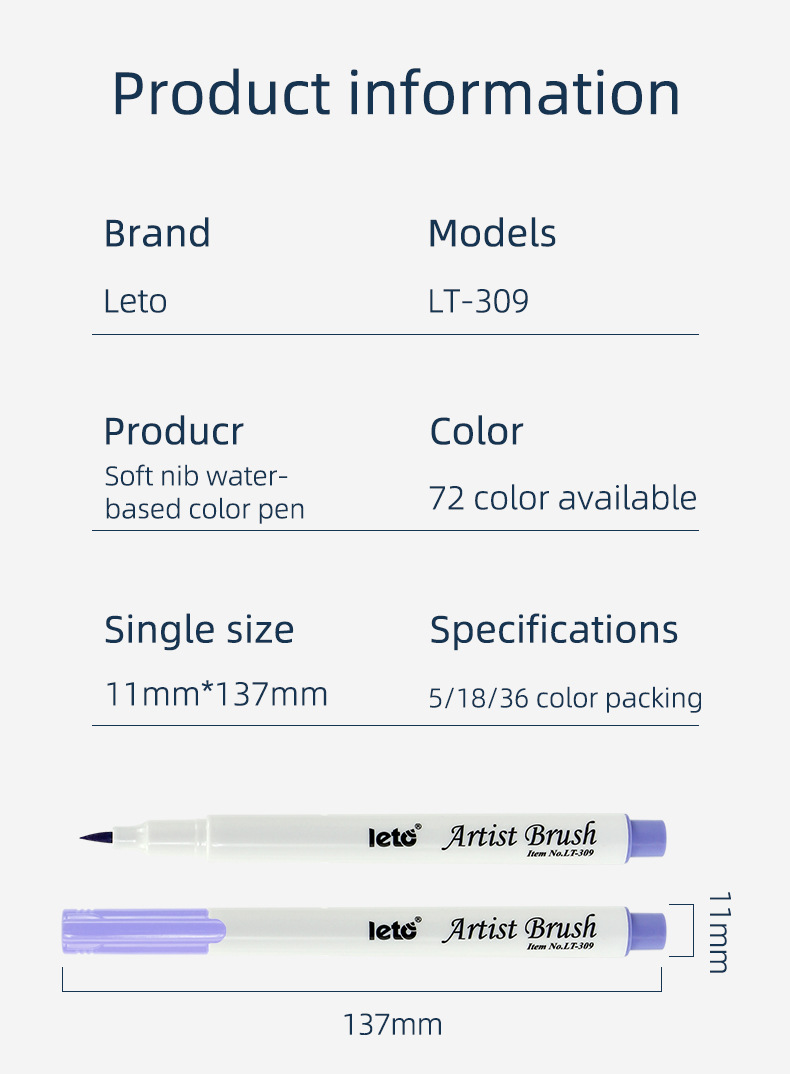Click the purple end plug of the uncapped pen
Image resolution: width=790 pixels, height=1074 pixels.
coord(646,836)
